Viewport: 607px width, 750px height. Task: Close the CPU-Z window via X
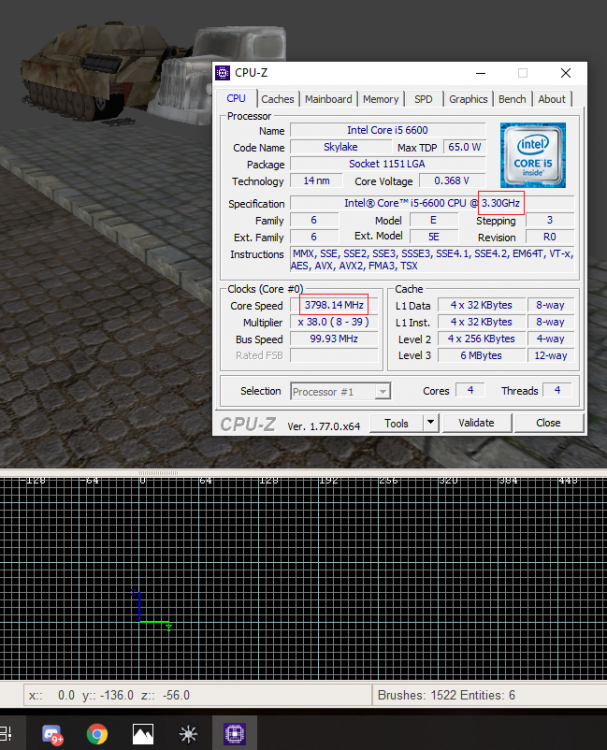pyautogui.click(x=566, y=73)
